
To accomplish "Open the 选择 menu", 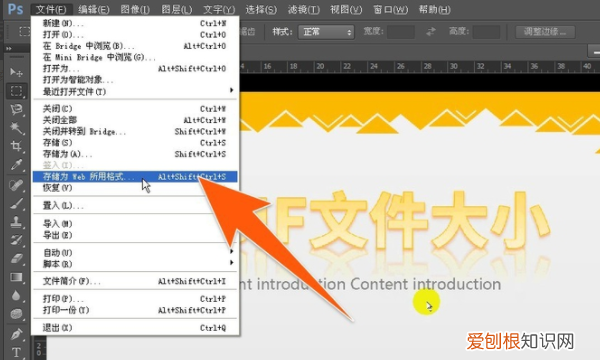I will click(261, 9).
